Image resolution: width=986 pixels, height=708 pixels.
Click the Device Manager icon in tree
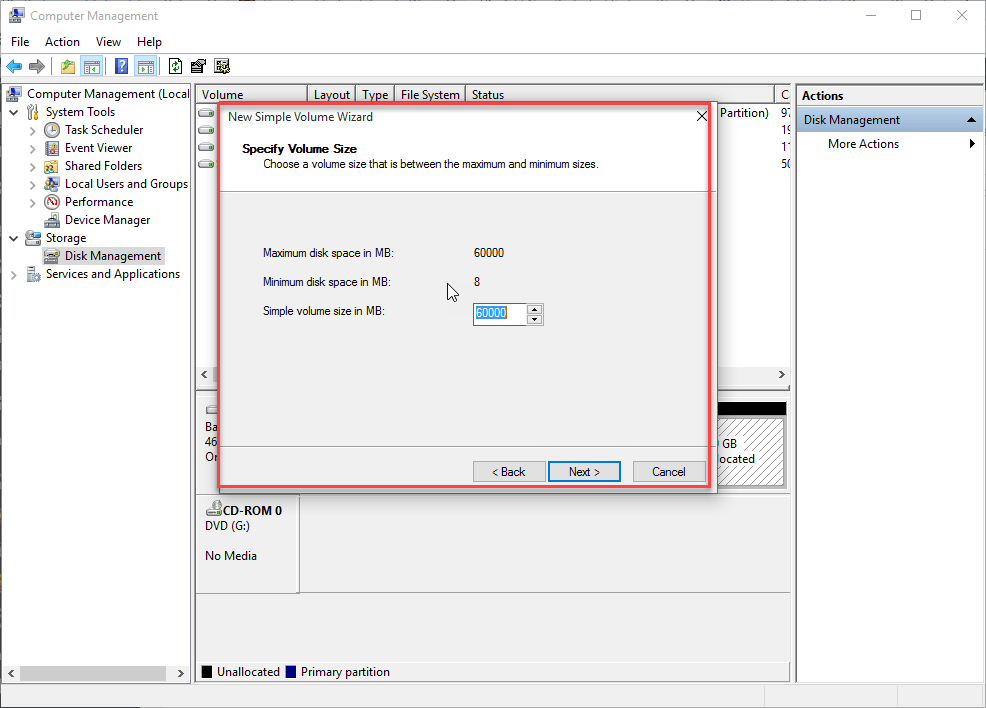[x=52, y=220]
